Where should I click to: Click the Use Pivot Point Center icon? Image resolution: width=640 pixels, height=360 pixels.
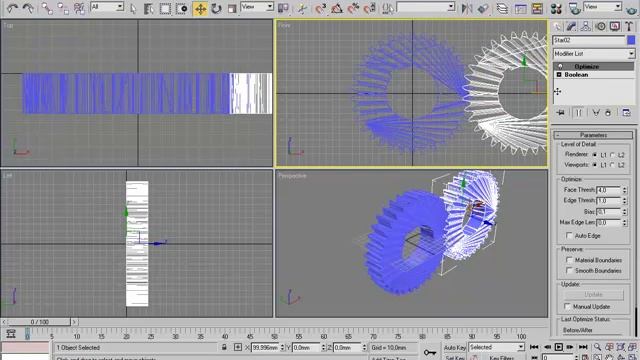point(283,8)
